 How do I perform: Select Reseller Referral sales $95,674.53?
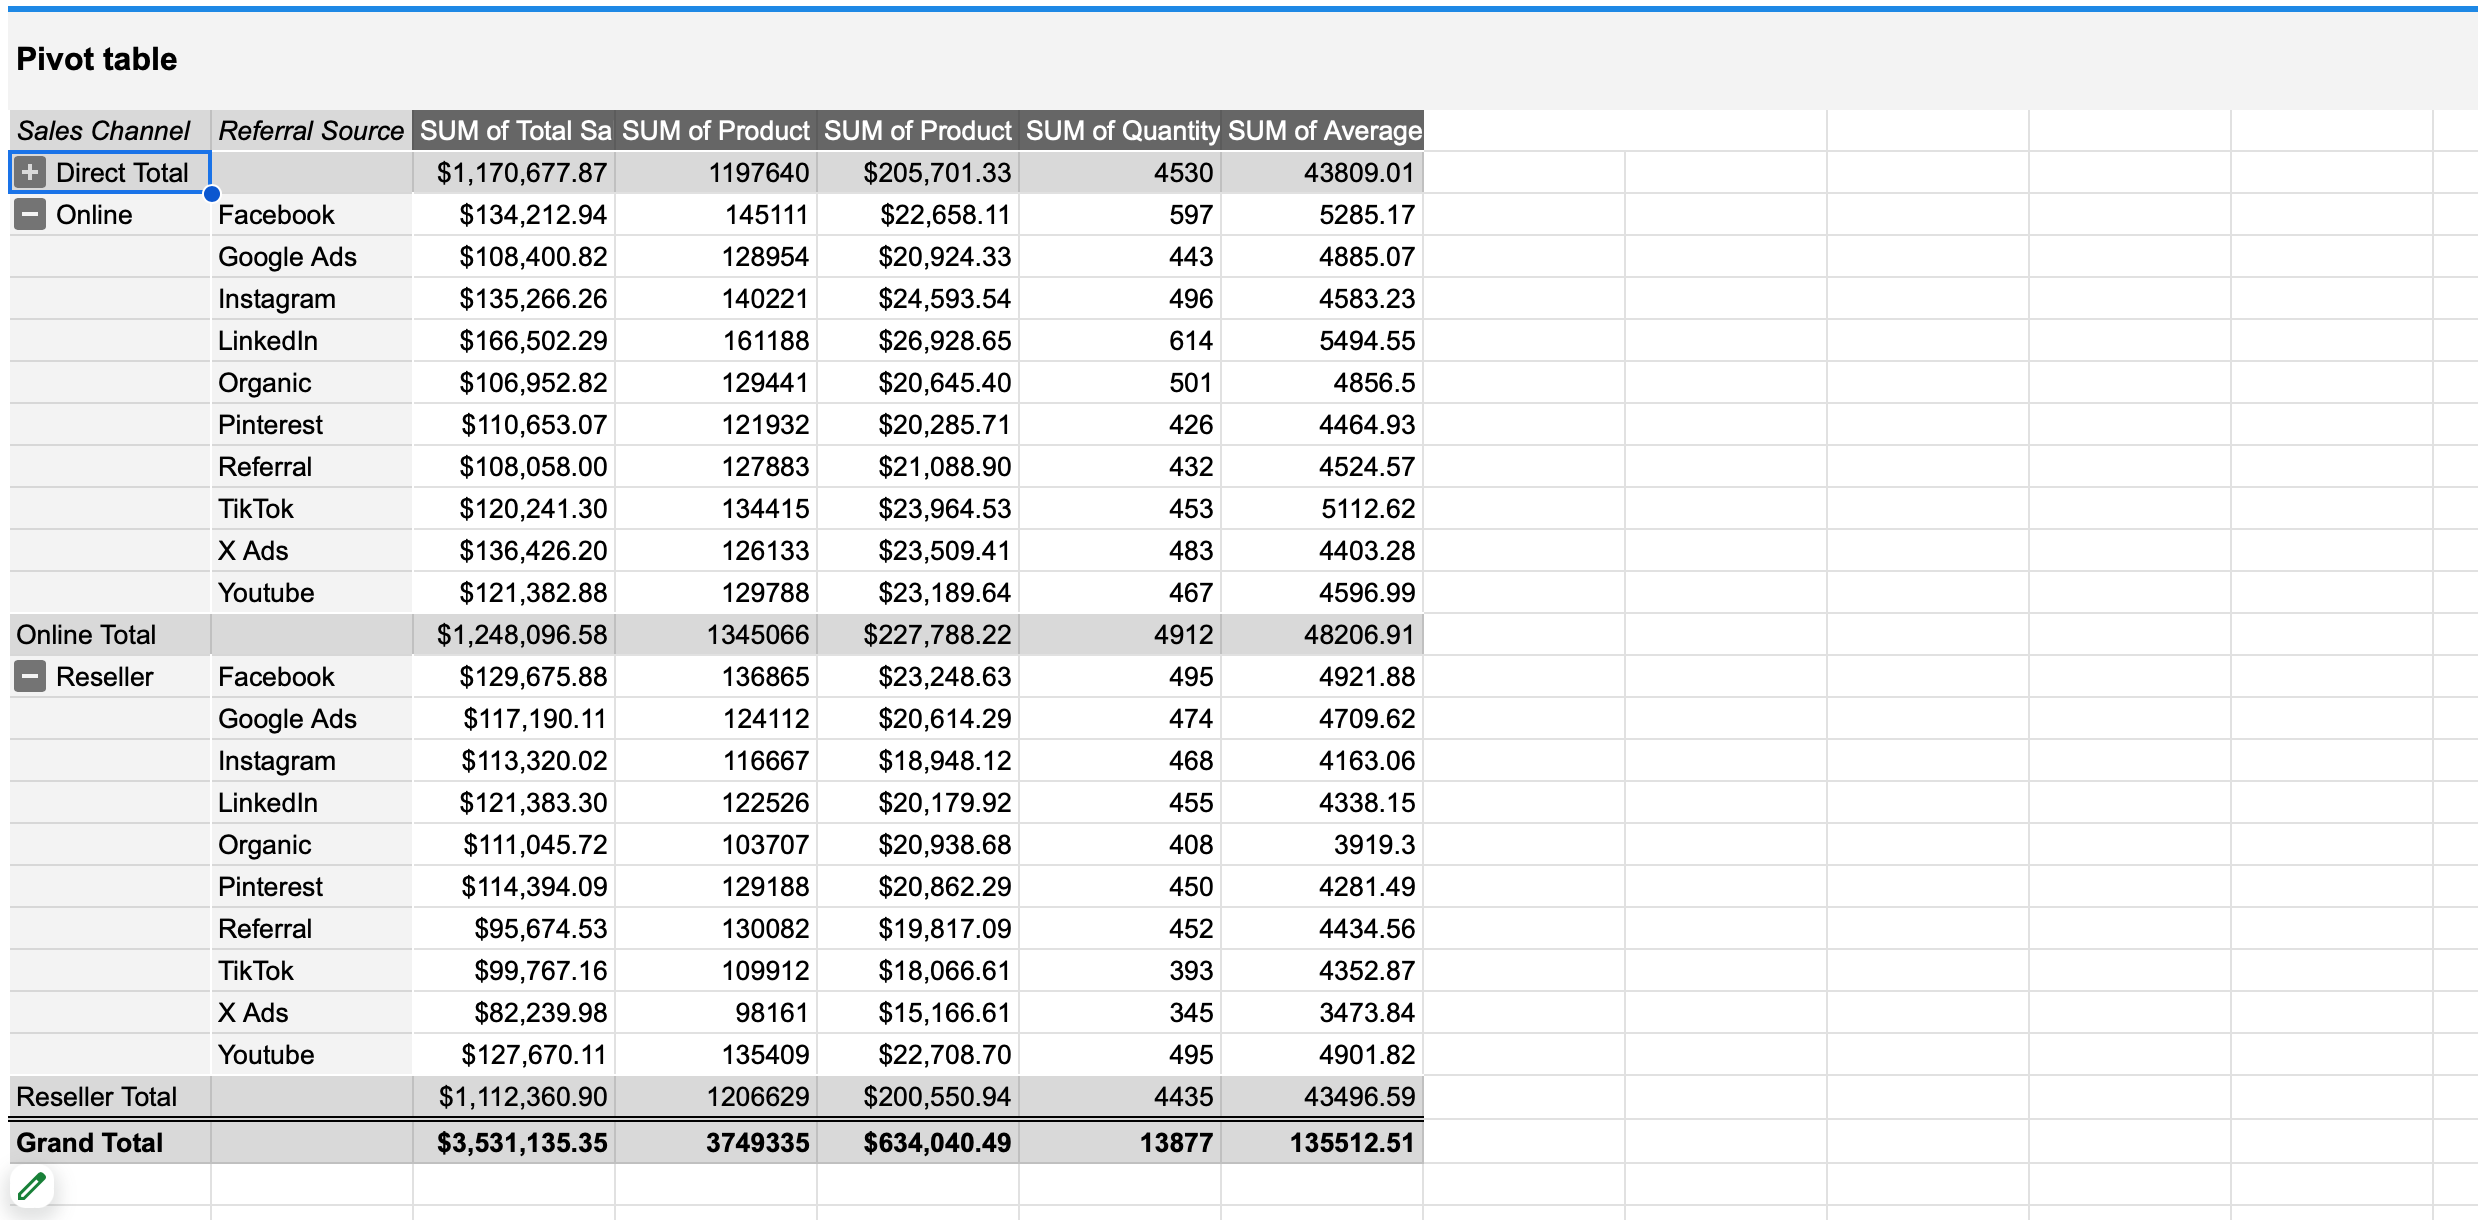pos(514,929)
